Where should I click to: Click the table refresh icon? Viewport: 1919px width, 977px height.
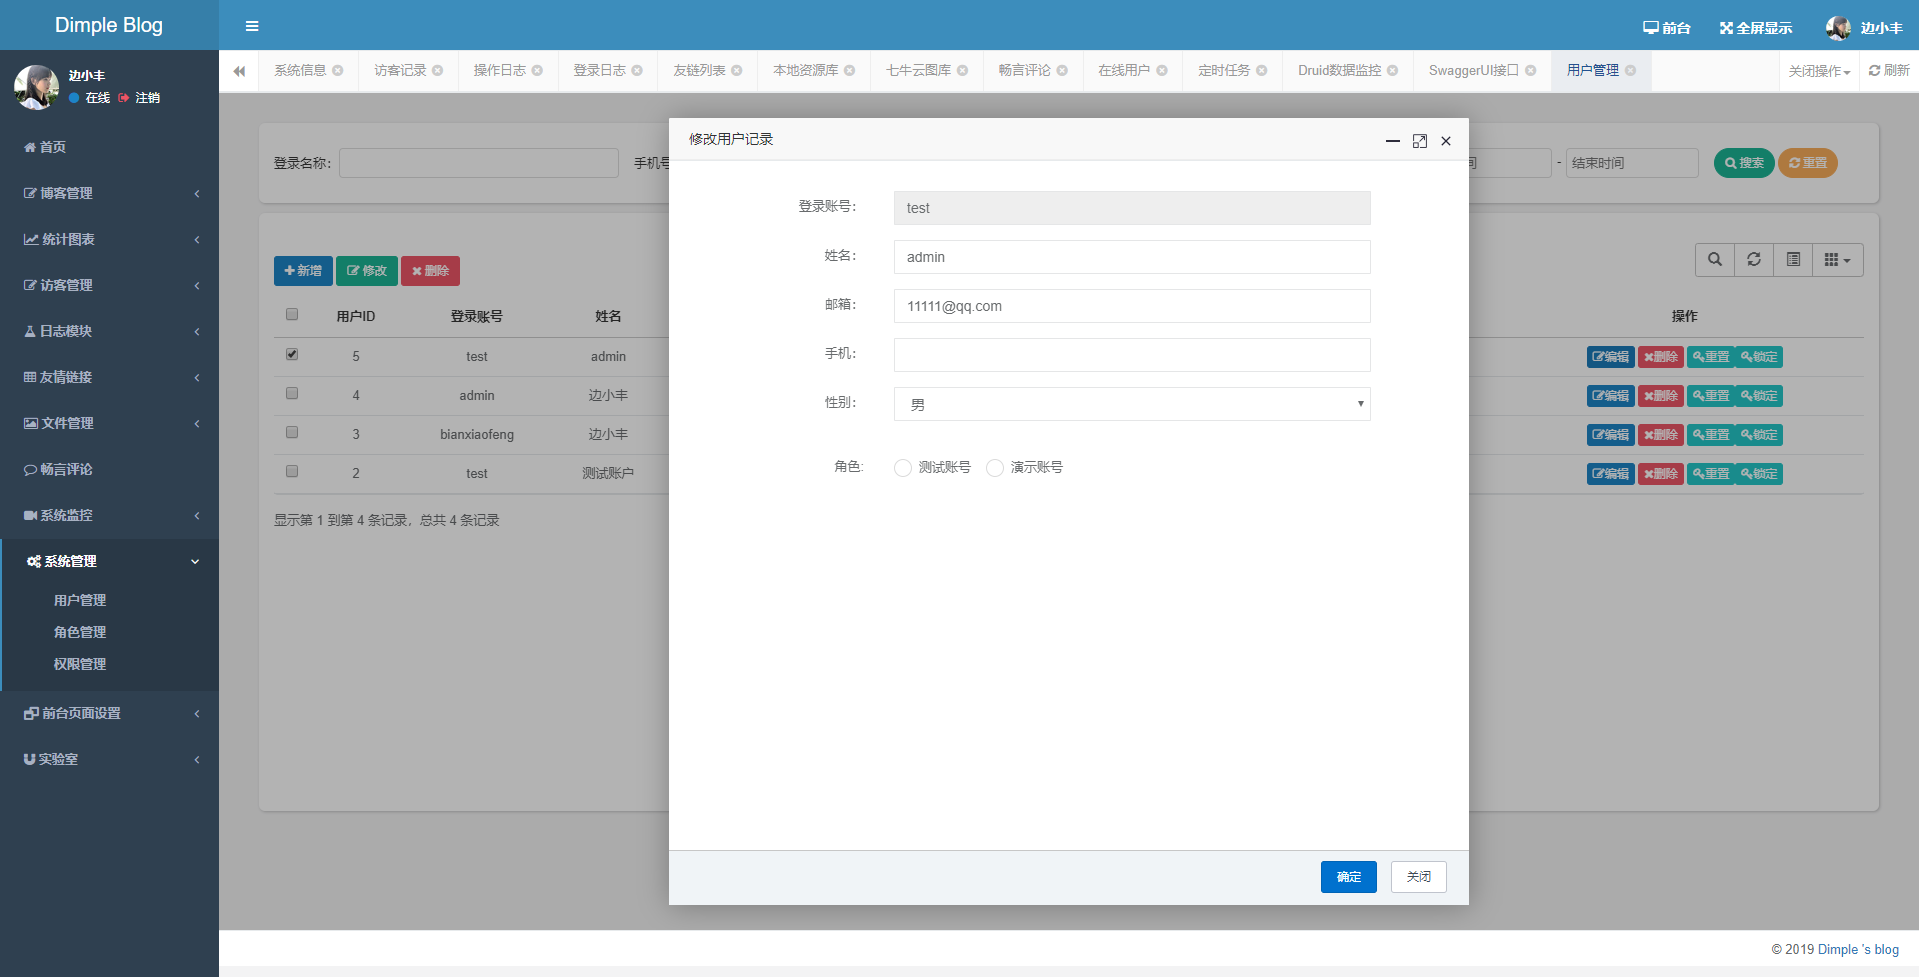point(1754,260)
